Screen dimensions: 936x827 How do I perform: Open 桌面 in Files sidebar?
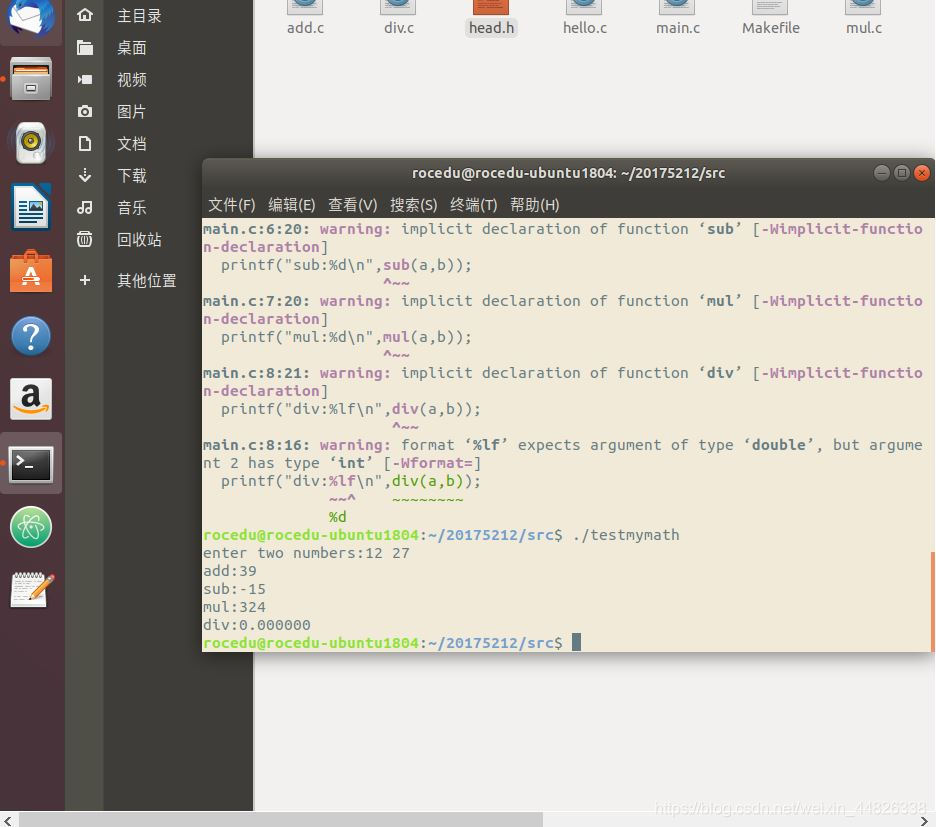coord(131,48)
